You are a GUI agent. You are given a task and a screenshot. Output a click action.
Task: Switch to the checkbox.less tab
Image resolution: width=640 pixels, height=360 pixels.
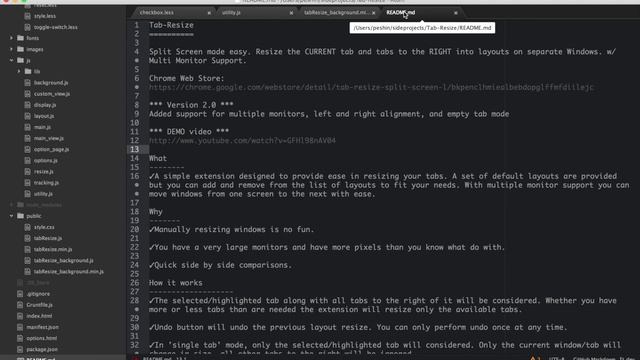[157, 13]
